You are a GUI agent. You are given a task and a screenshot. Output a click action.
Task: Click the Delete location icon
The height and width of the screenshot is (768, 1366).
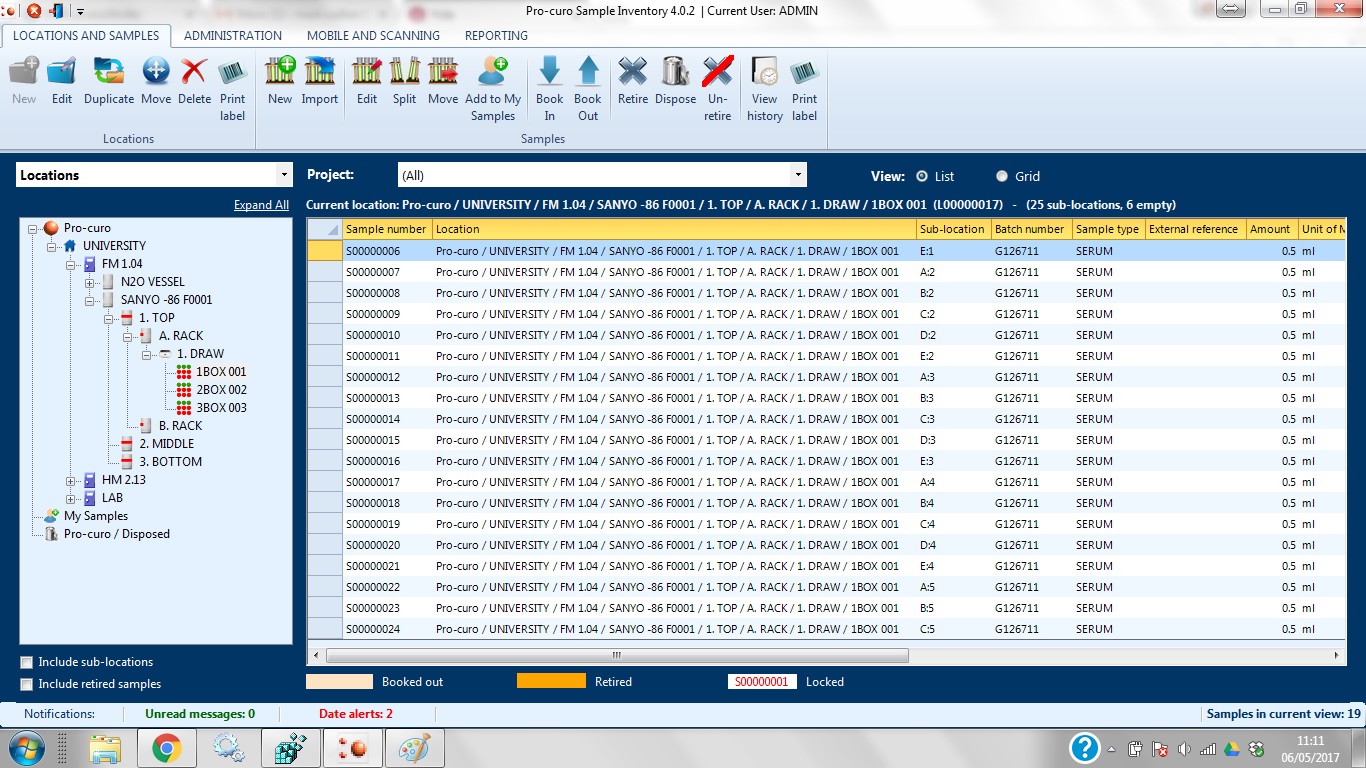click(194, 72)
